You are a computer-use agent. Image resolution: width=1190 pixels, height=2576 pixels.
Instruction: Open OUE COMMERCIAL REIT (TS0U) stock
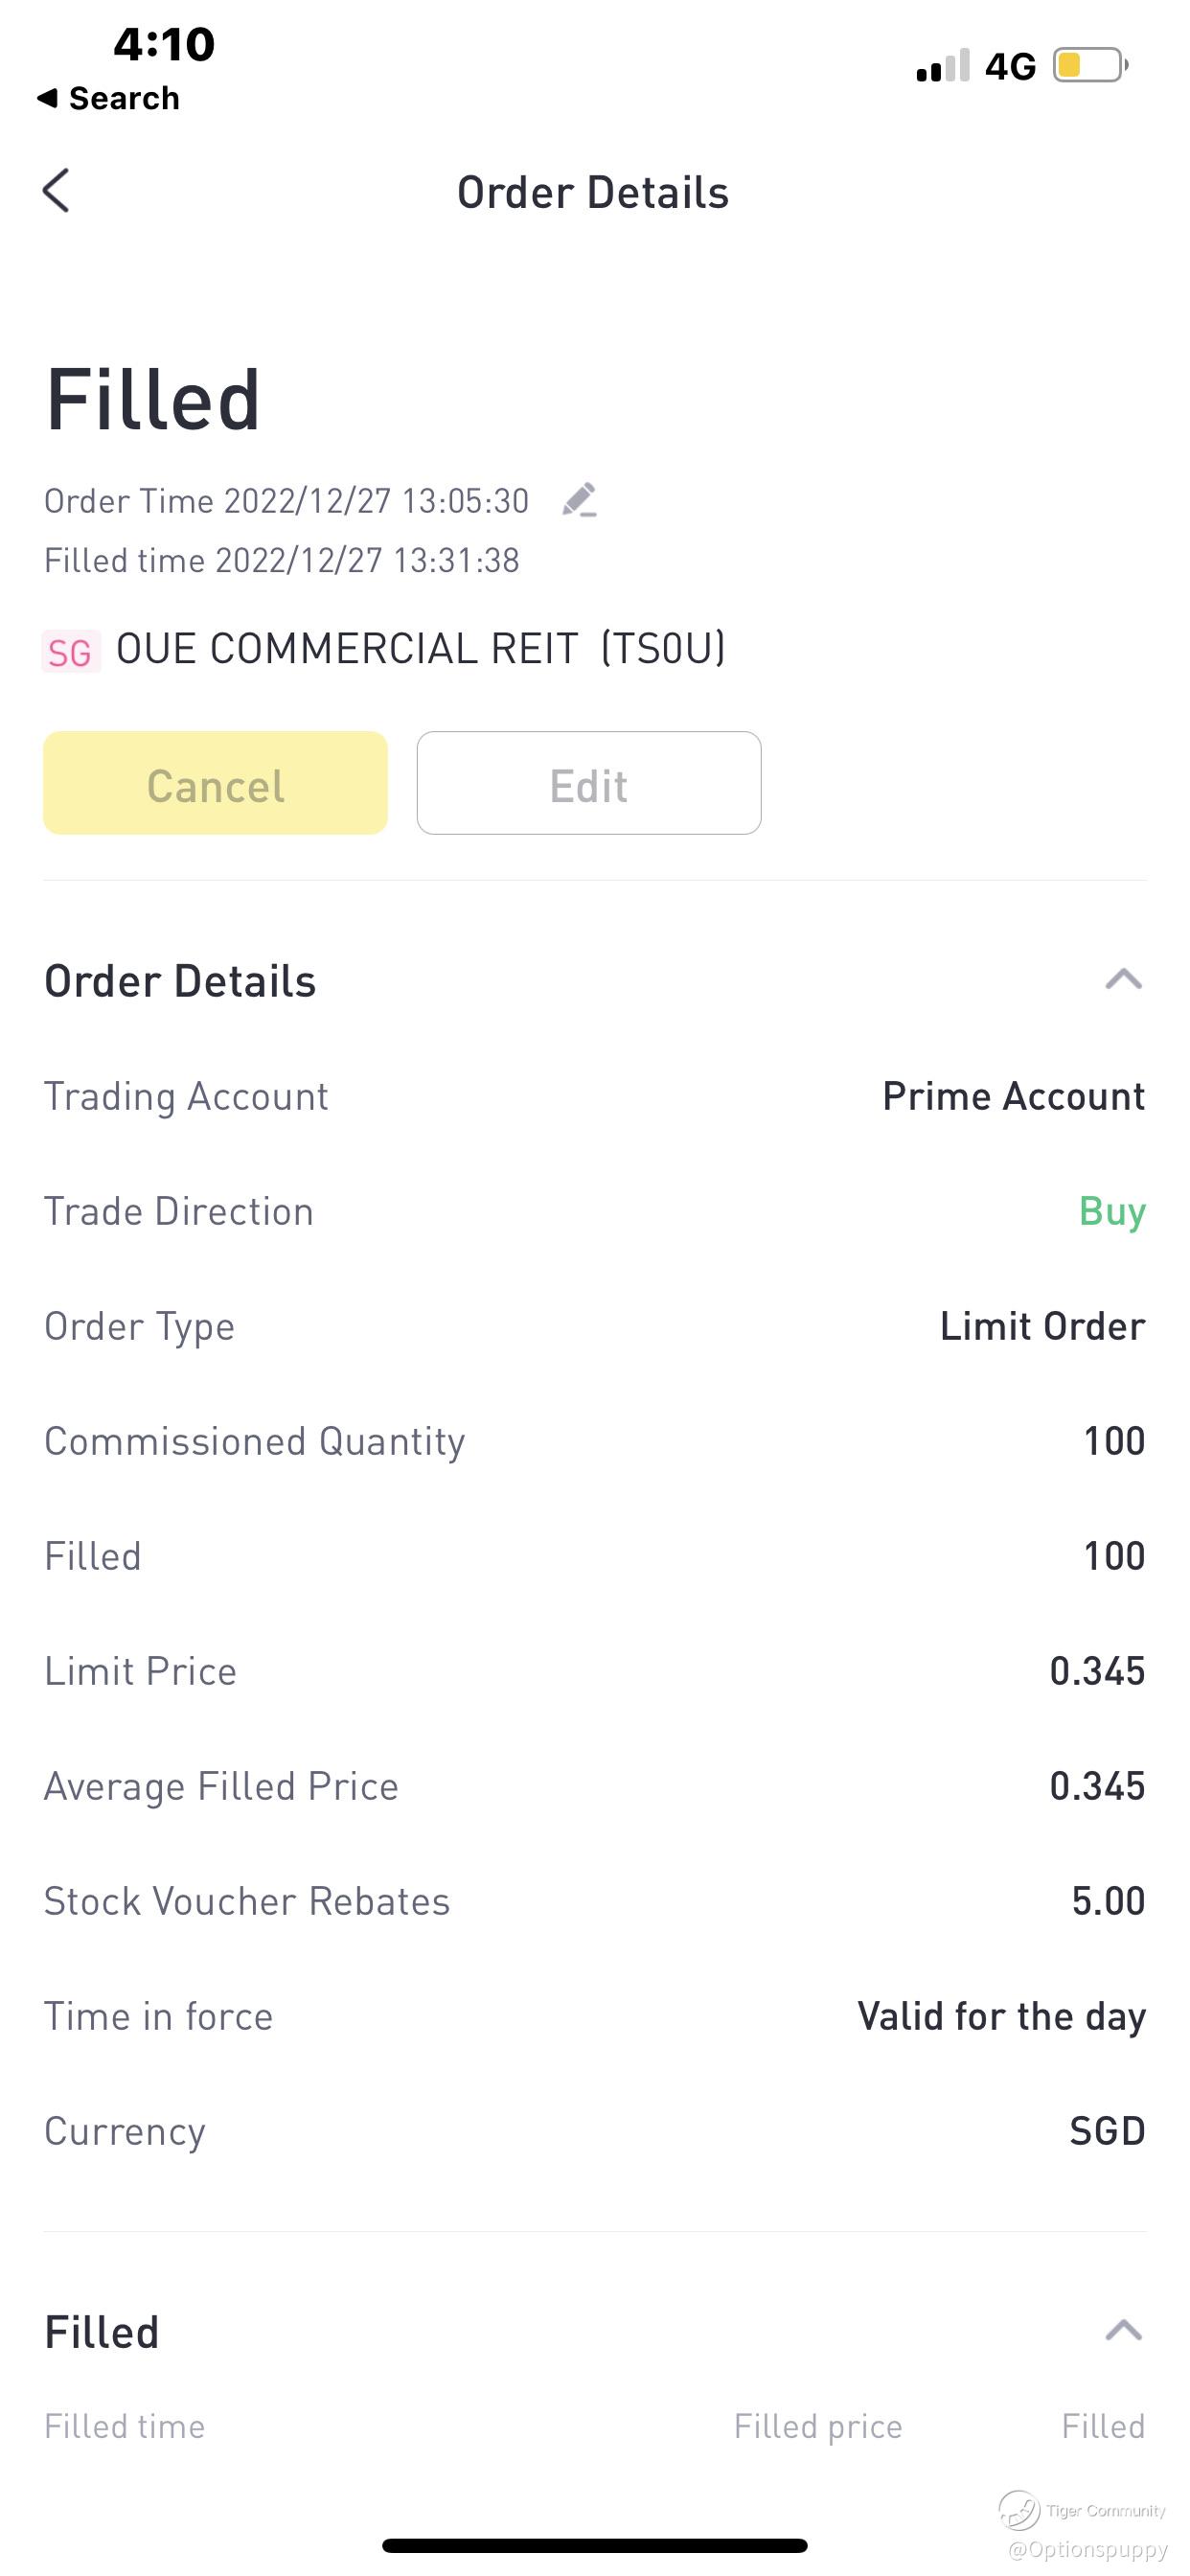(420, 649)
